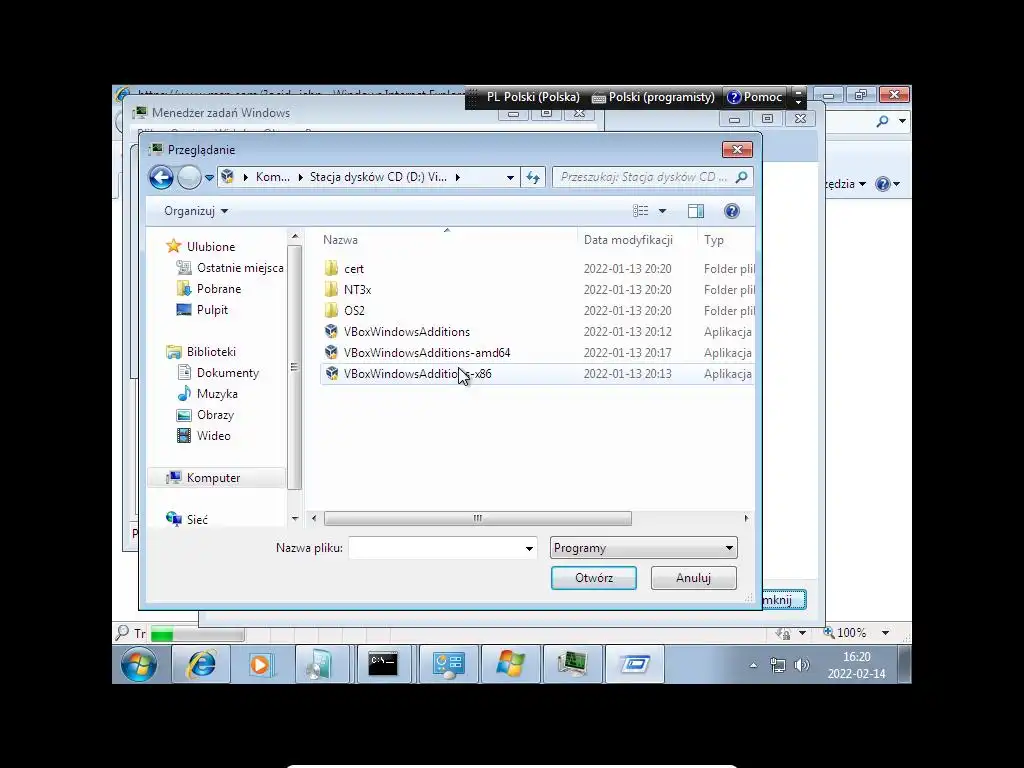Toggle the preview pane icon
1024x768 pixels.
tap(696, 211)
